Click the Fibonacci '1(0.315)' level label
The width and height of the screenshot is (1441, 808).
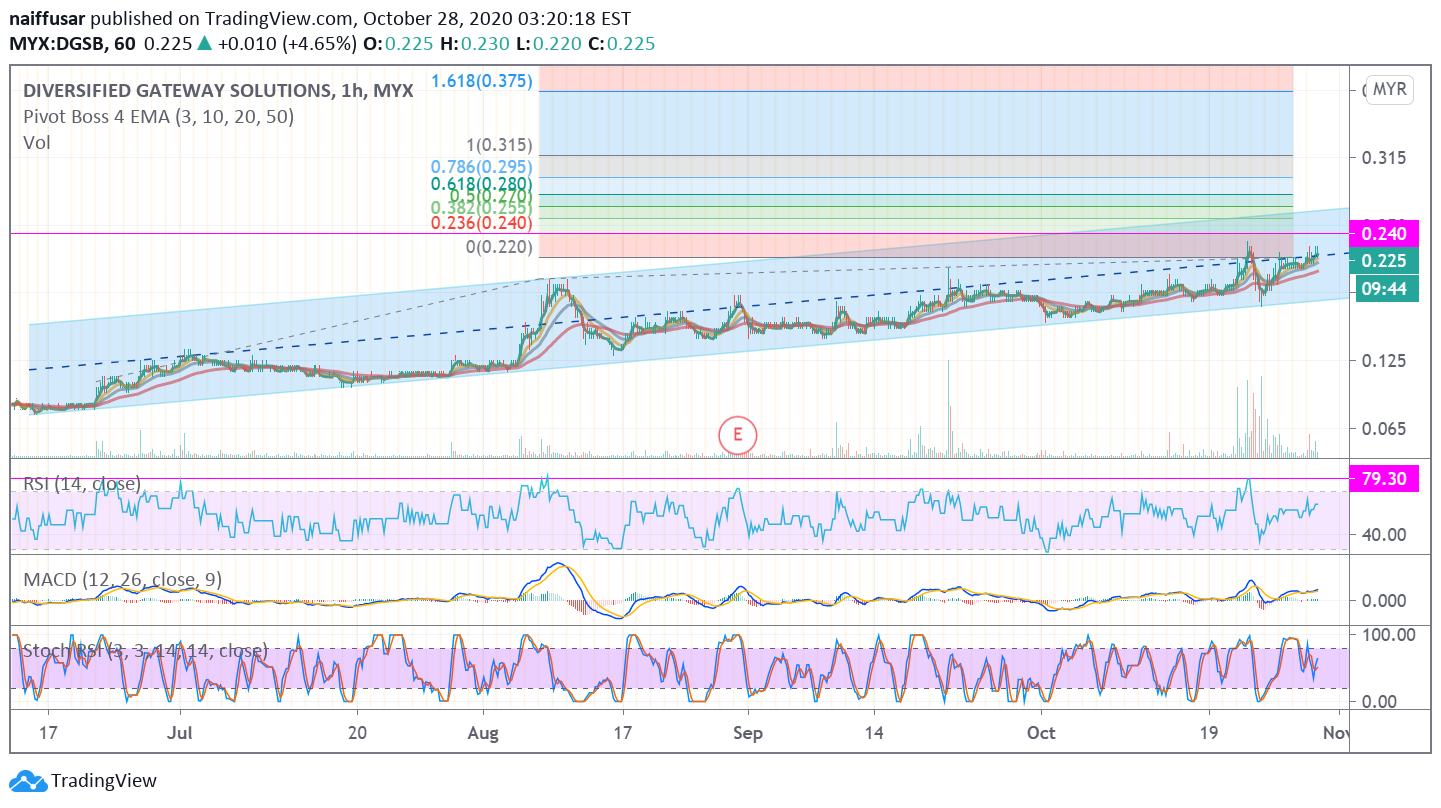500,145
